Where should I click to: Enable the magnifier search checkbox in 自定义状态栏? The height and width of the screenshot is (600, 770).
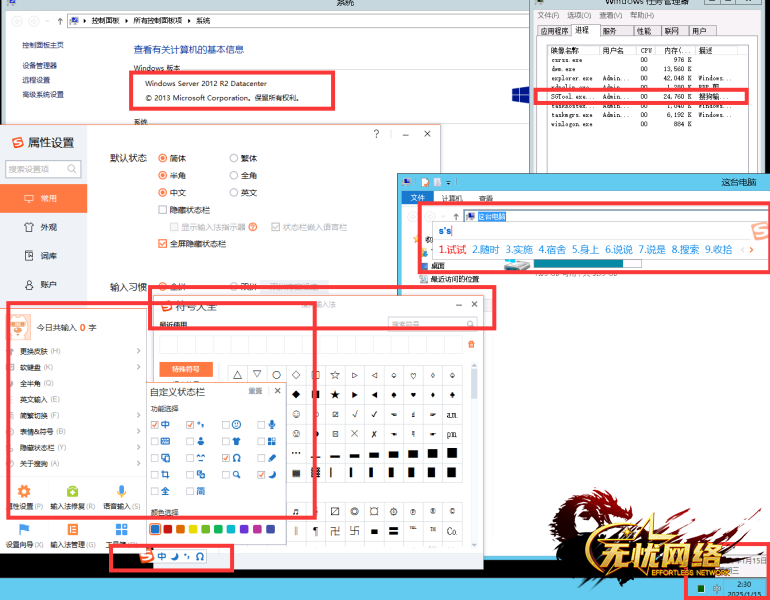click(225, 475)
